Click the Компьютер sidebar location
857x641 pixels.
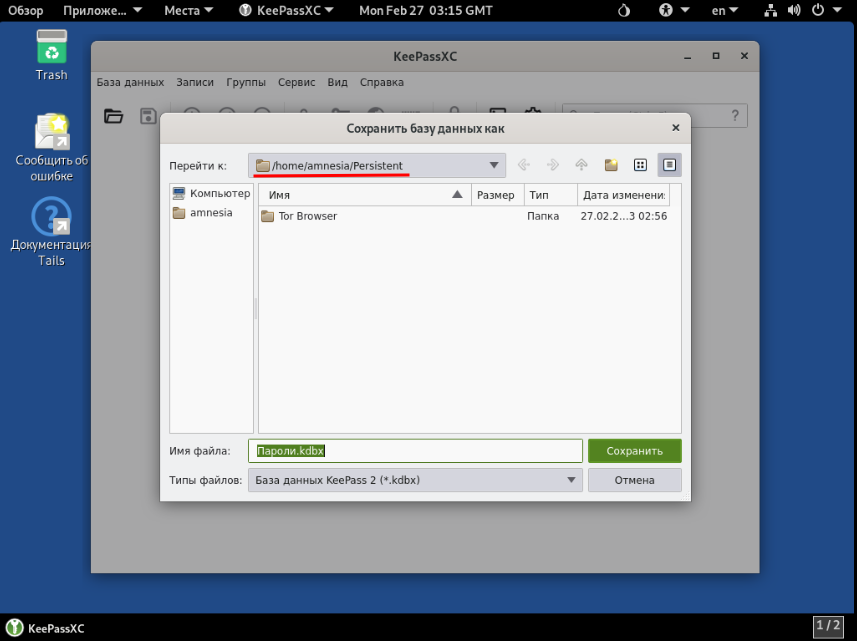(x=211, y=193)
